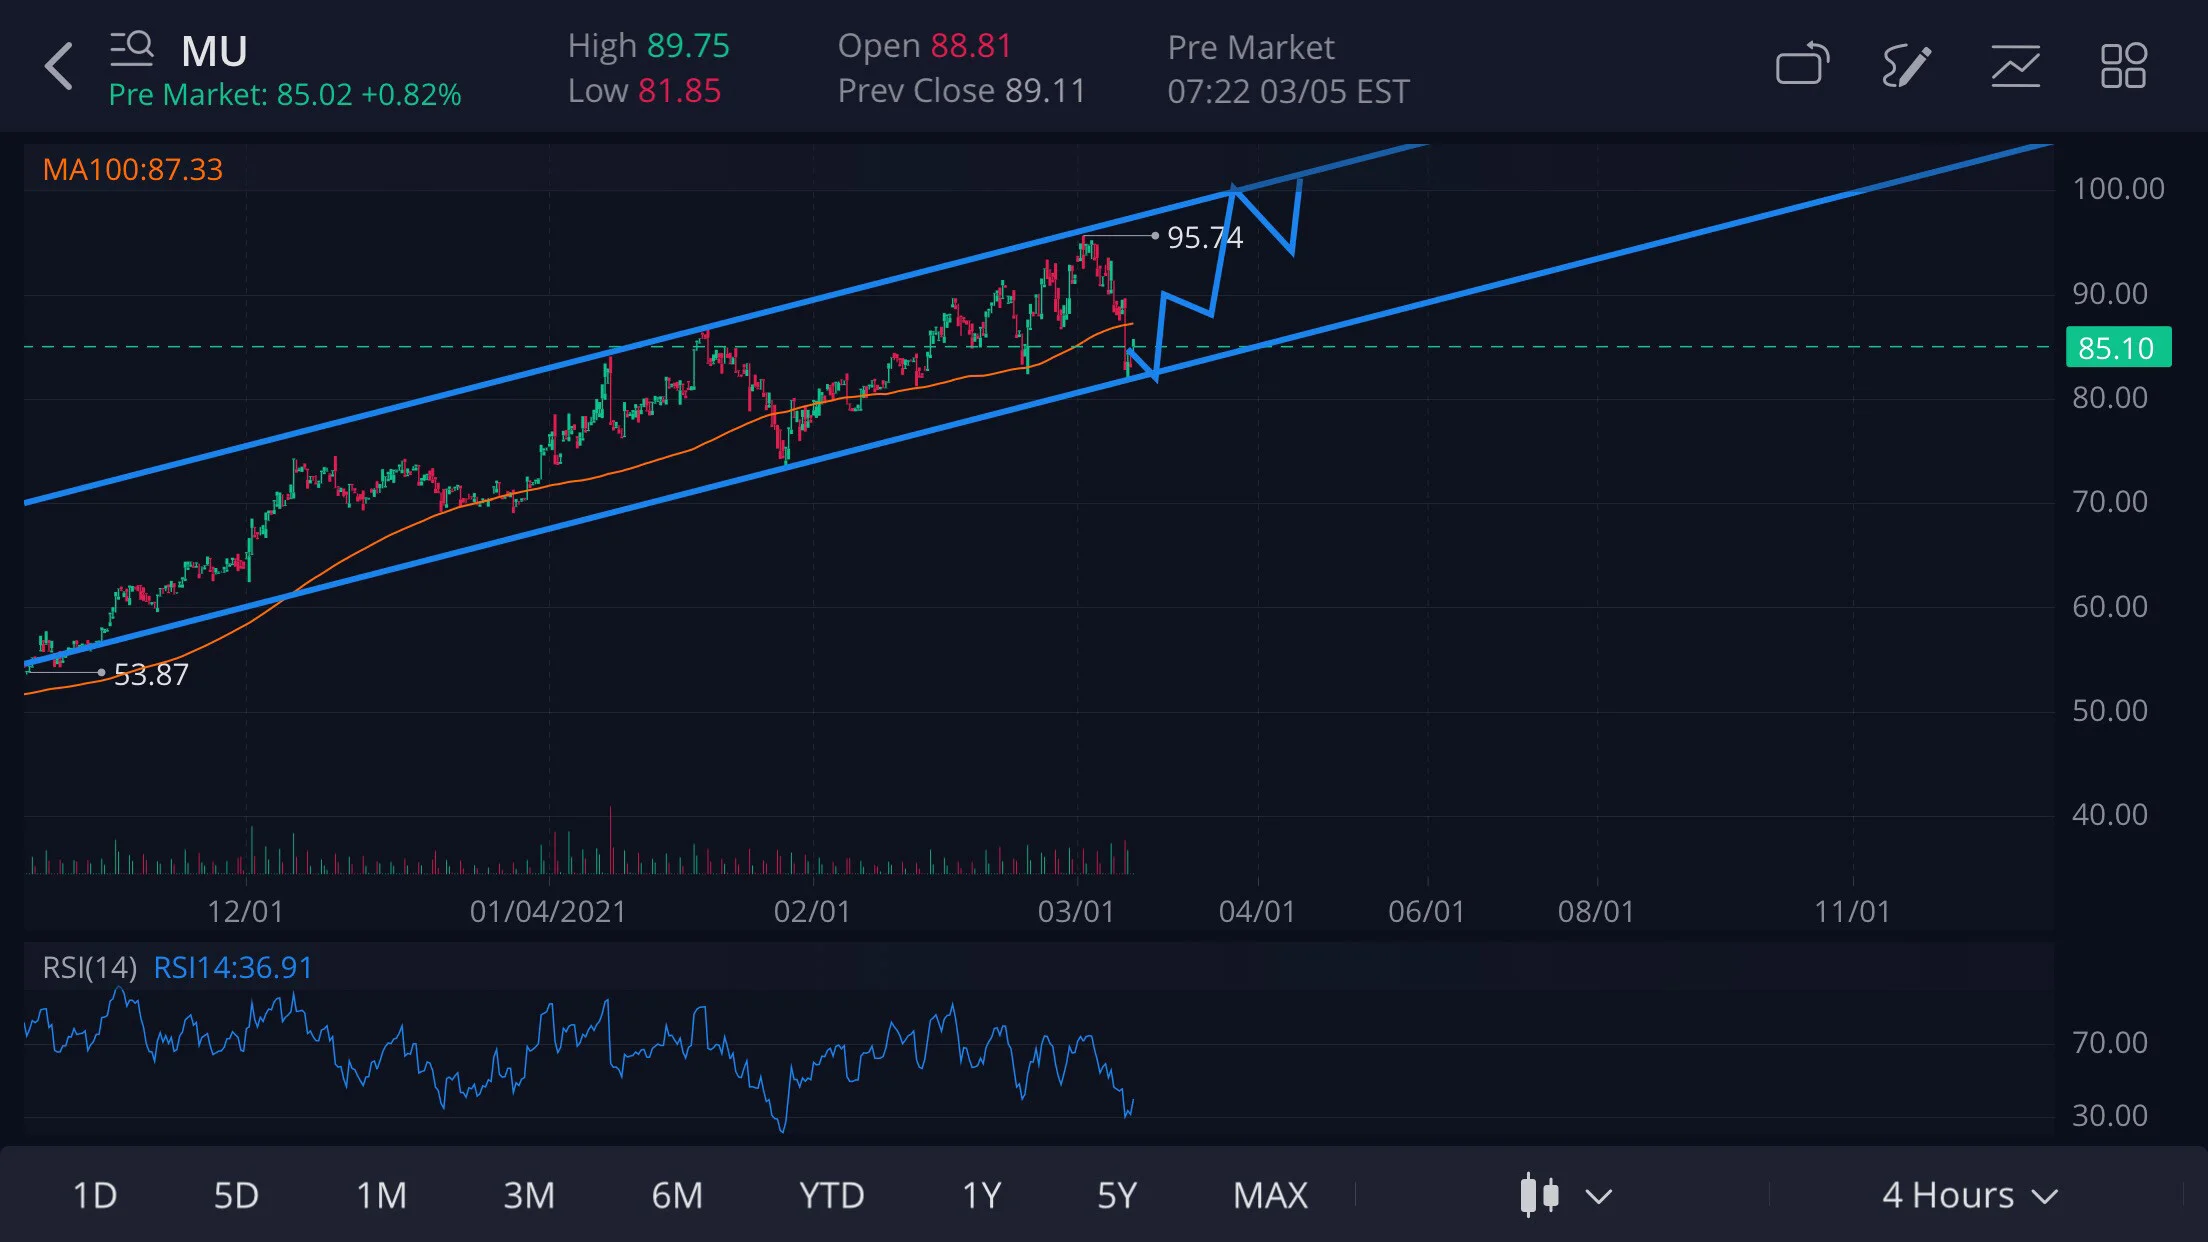Tap the RSI(14) indicator label

click(90, 967)
